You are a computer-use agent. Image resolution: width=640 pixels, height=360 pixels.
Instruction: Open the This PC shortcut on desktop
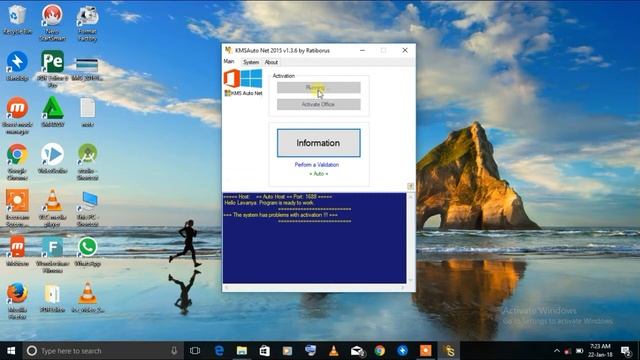(87, 208)
